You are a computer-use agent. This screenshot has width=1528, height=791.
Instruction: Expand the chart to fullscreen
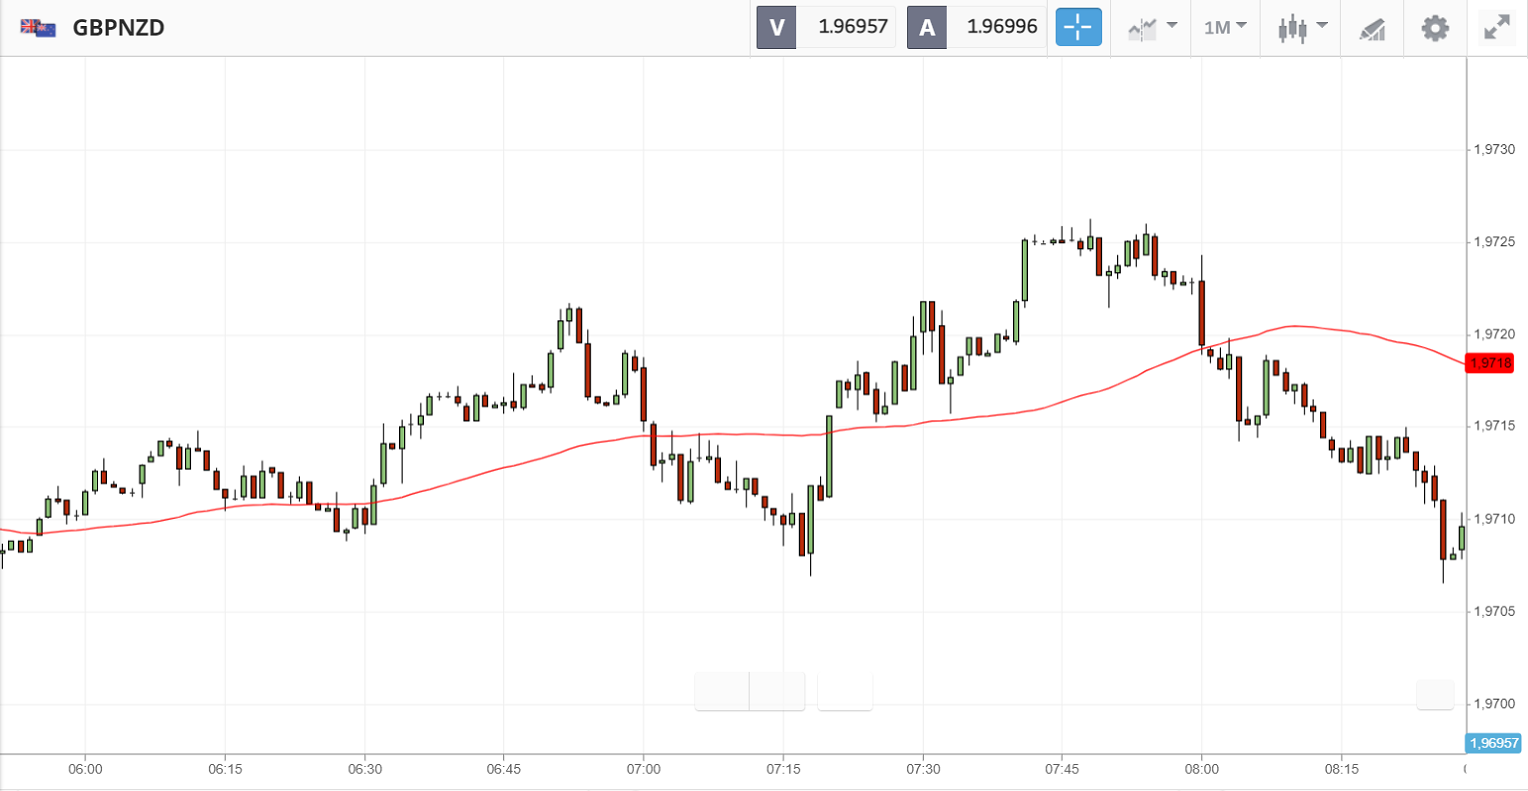1497,28
